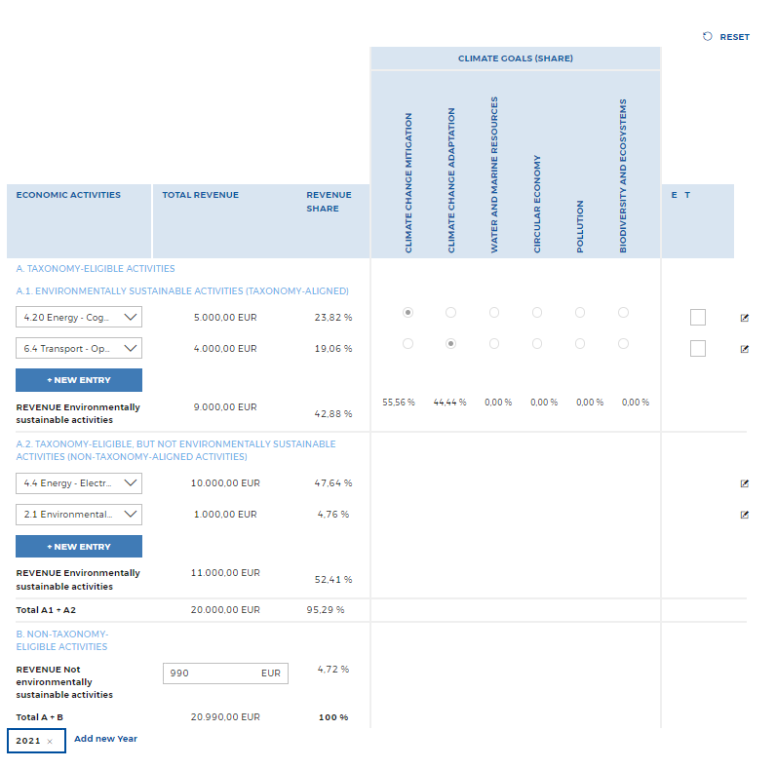This screenshot has width=776, height=769.
Task: Select Climate Change Adaptation for 4.20 Energy row
Action: (x=451, y=312)
